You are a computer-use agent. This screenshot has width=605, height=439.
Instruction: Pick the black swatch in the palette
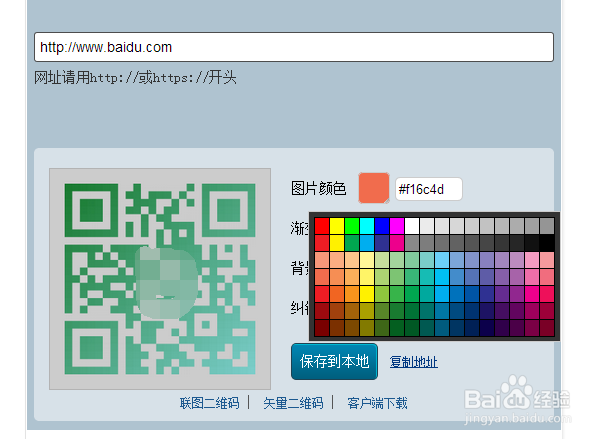click(547, 243)
